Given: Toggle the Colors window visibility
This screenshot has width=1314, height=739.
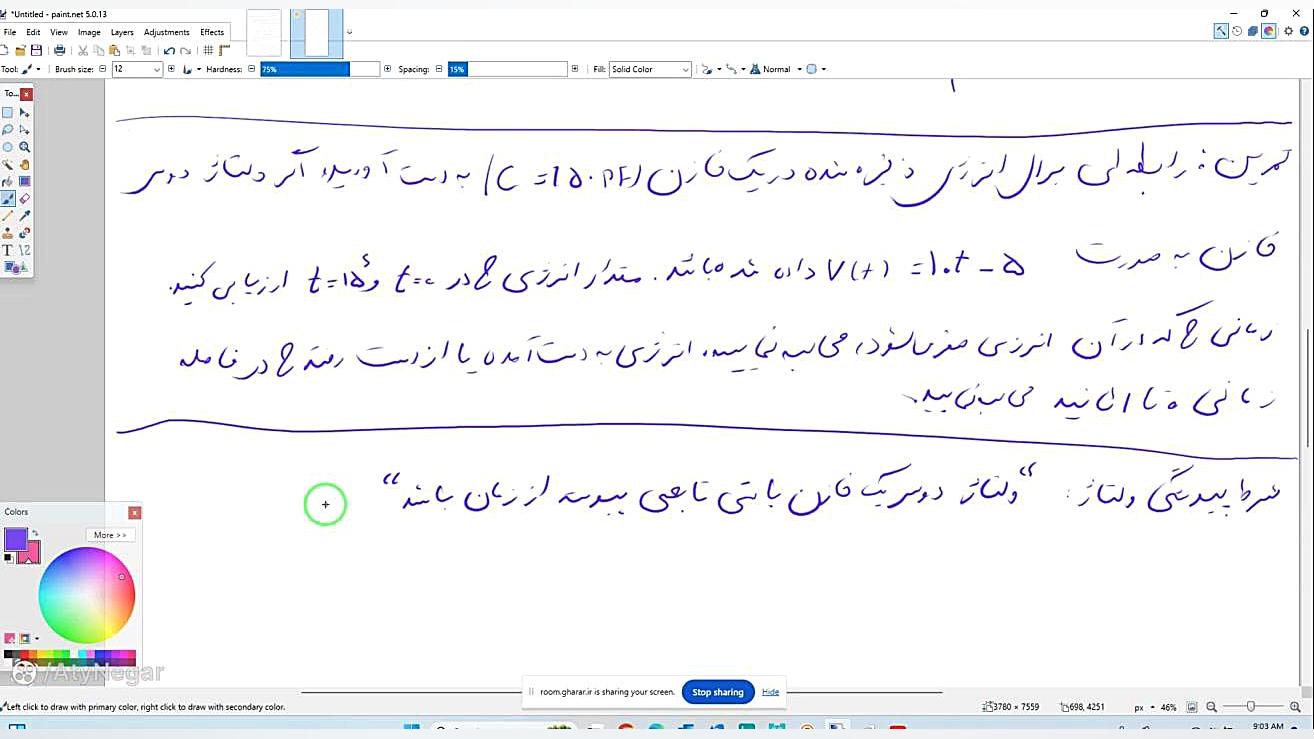Looking at the screenshot, I should [1269, 31].
